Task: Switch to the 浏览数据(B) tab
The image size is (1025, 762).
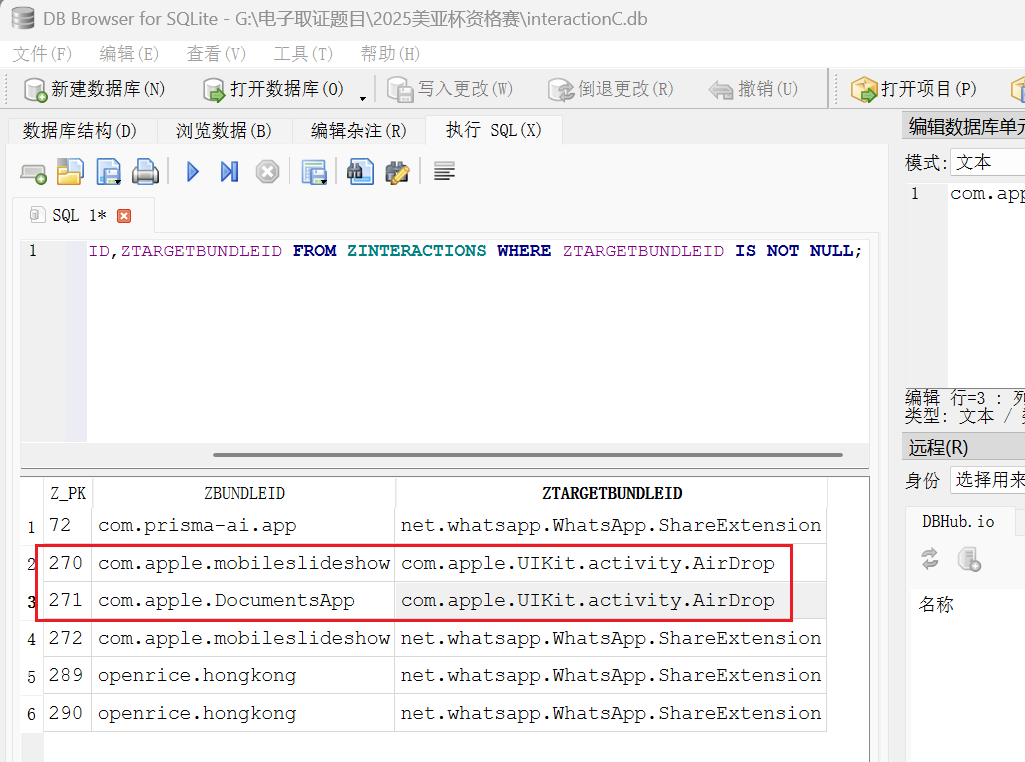Action: click(223, 131)
